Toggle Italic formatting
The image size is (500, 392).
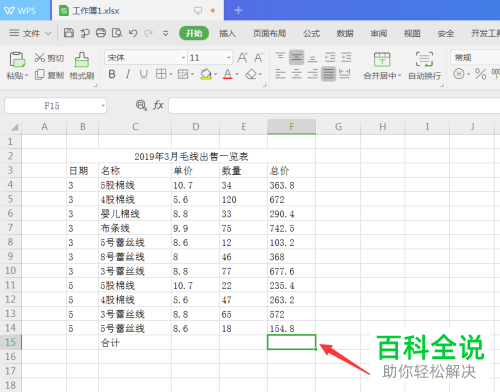tap(128, 74)
